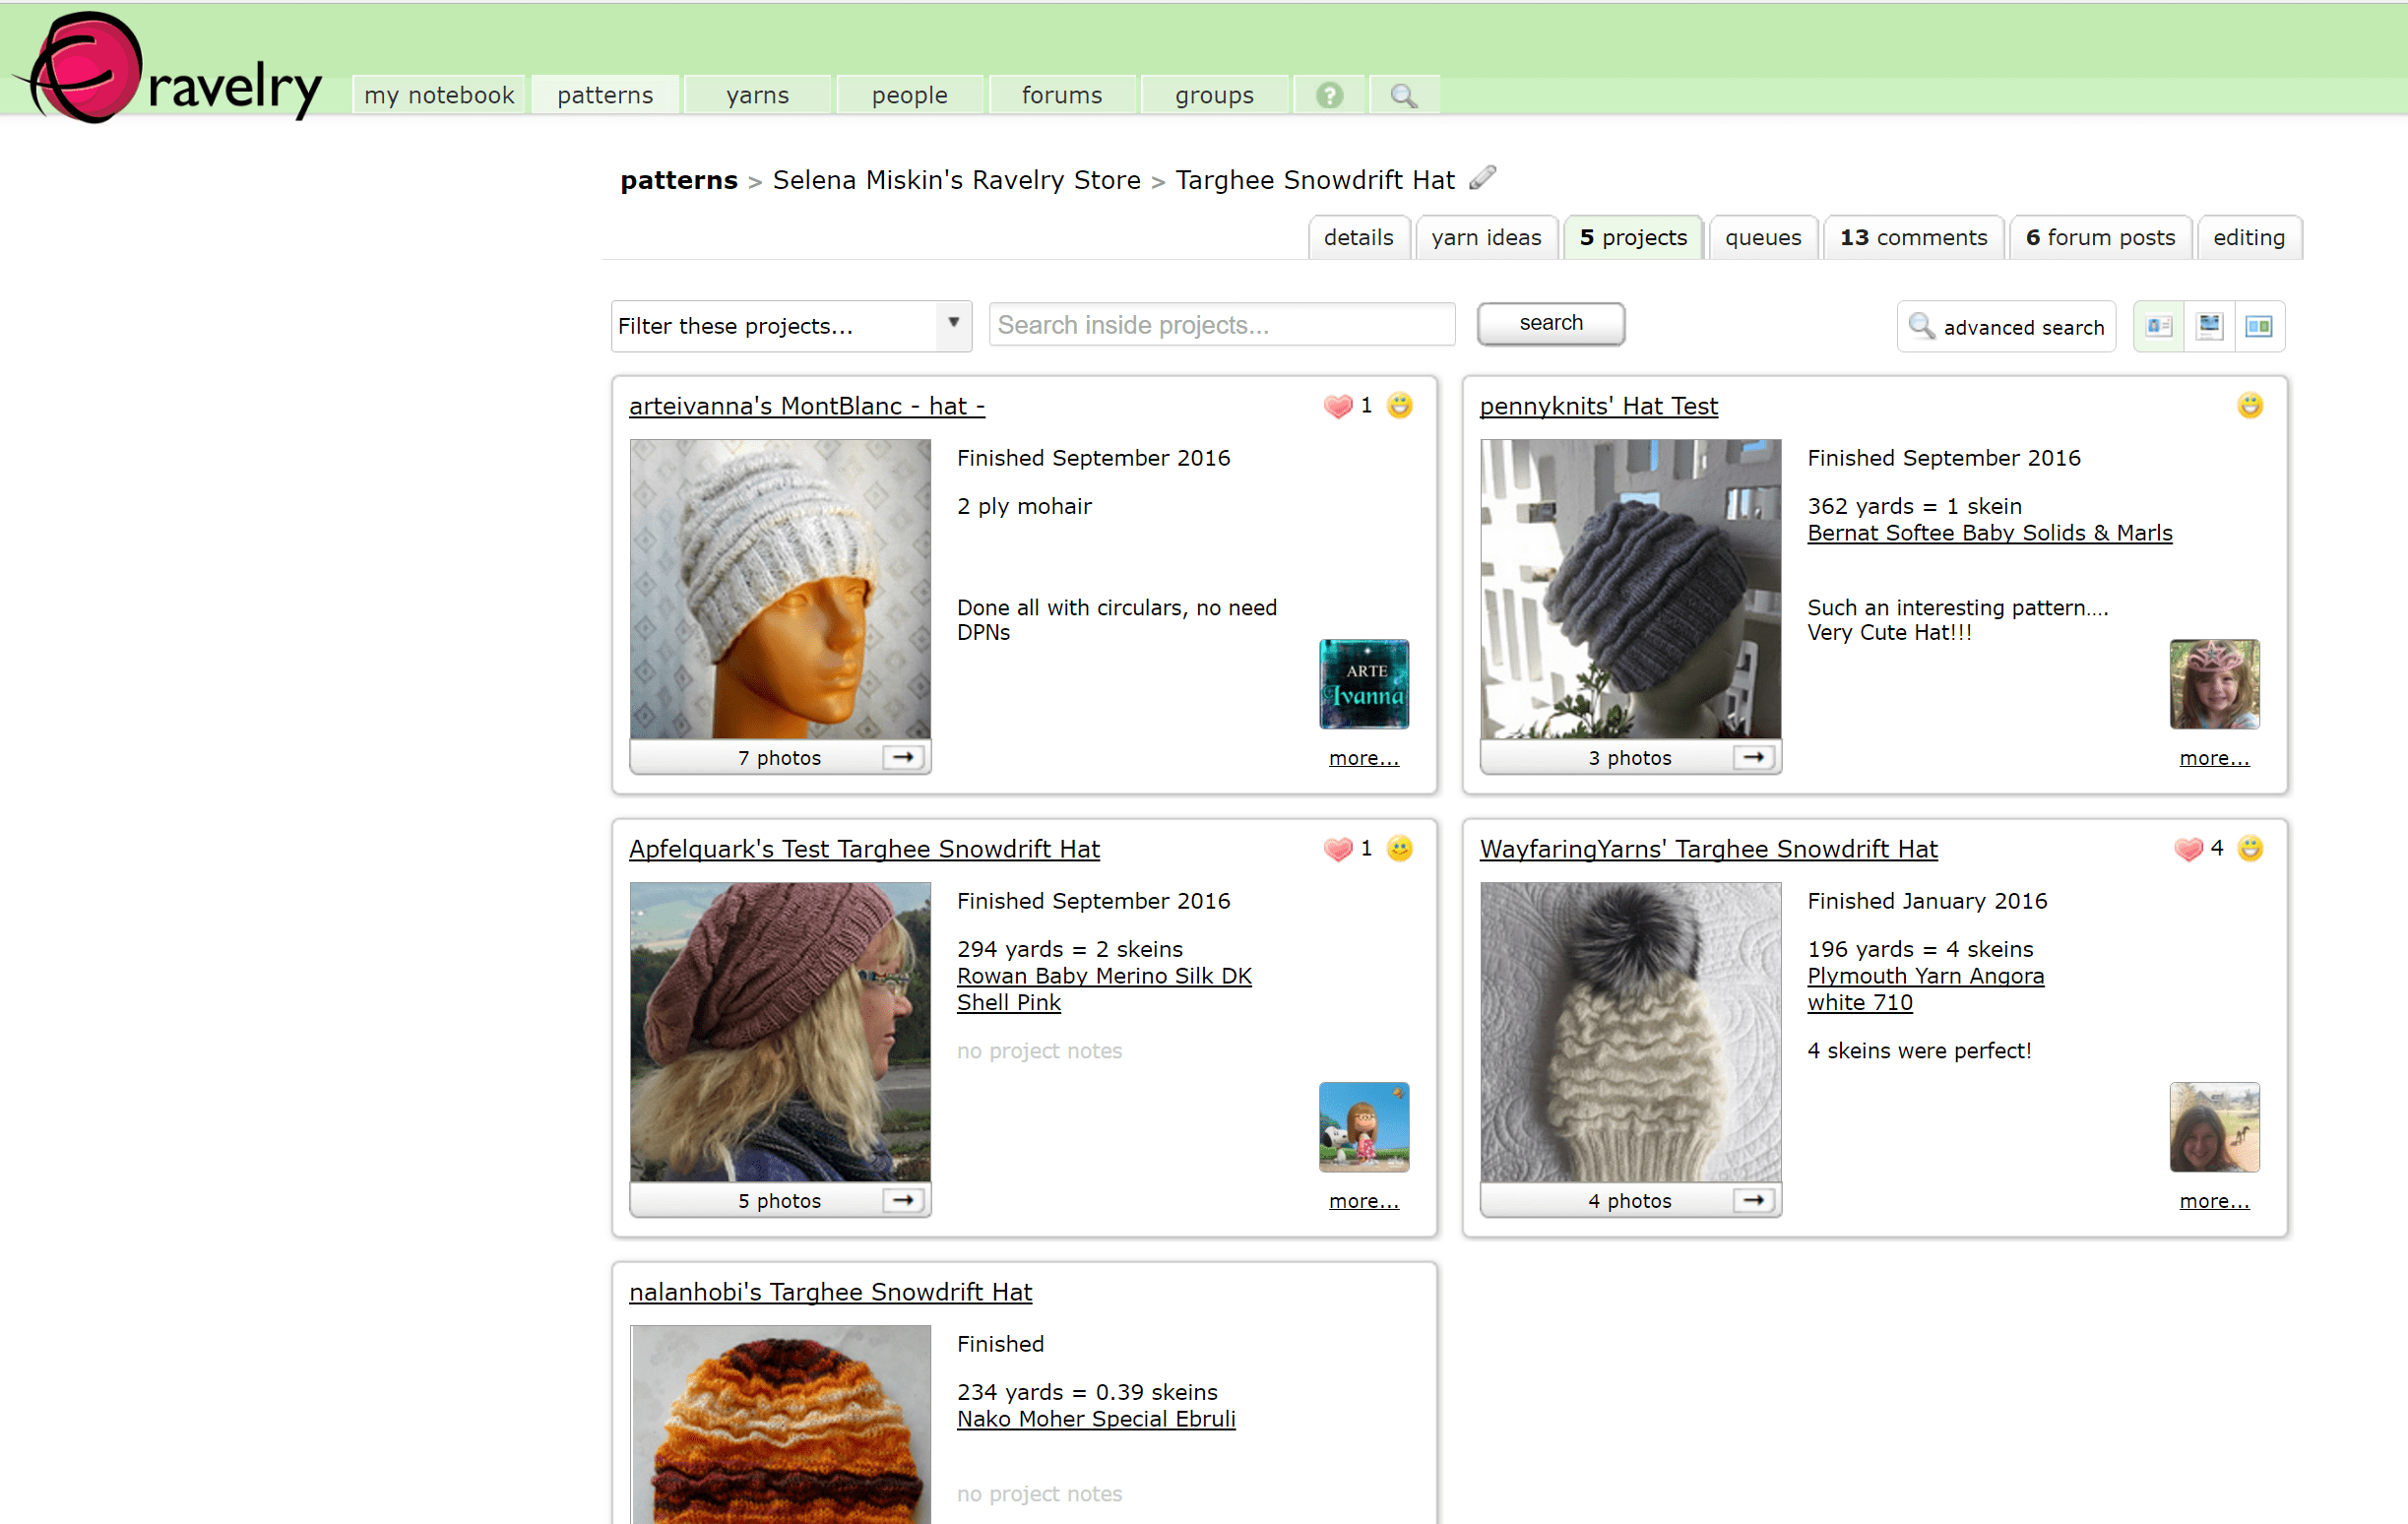Open WayfaringYarns' pom-pom hat photo

pos(1630,1031)
